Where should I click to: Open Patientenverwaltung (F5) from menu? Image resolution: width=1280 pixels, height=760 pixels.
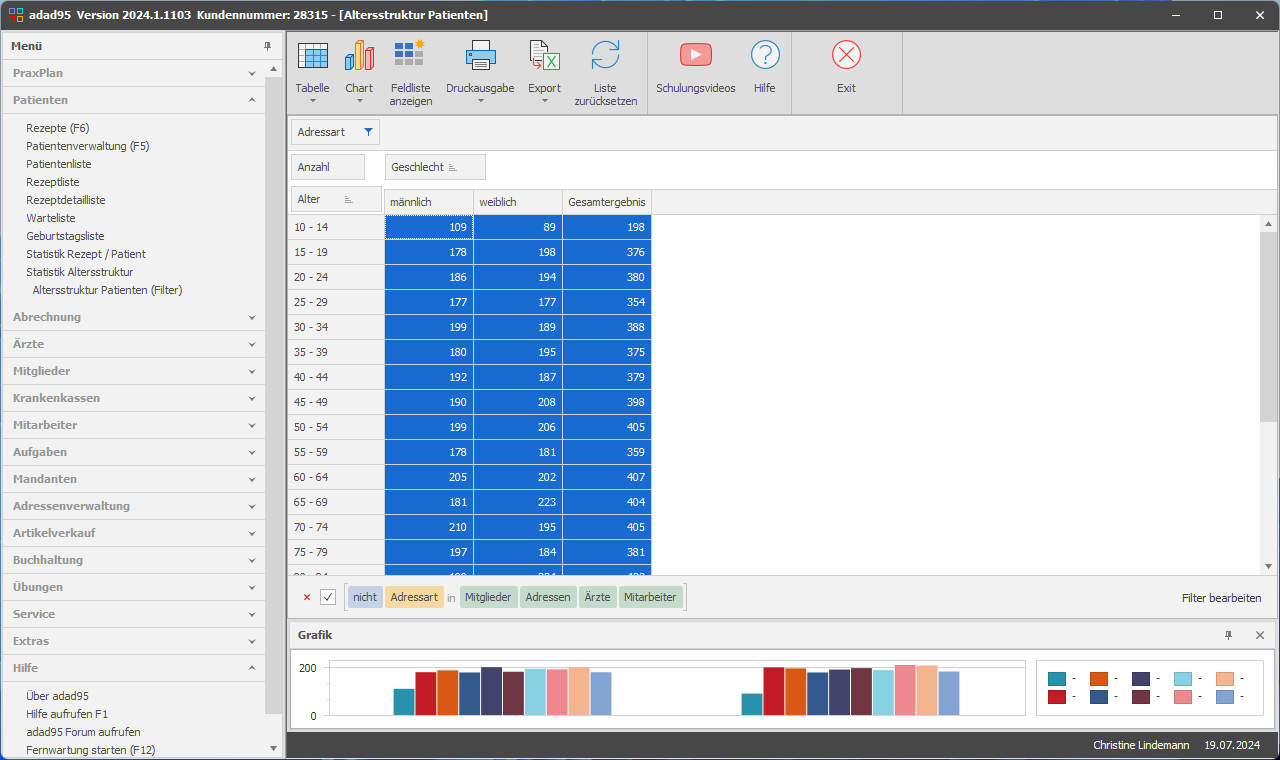(x=88, y=146)
